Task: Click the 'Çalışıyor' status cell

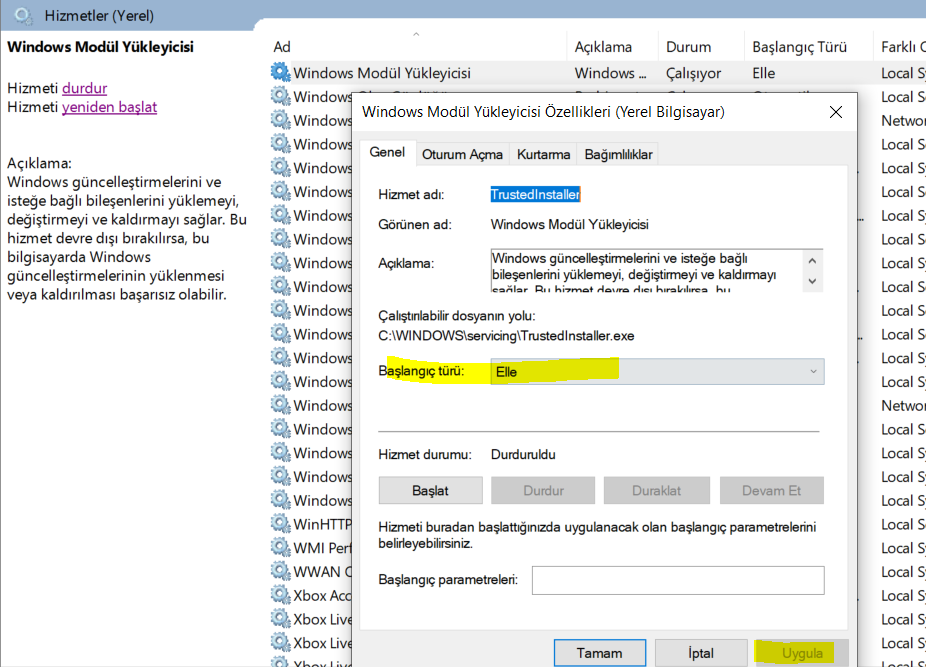Action: point(693,73)
